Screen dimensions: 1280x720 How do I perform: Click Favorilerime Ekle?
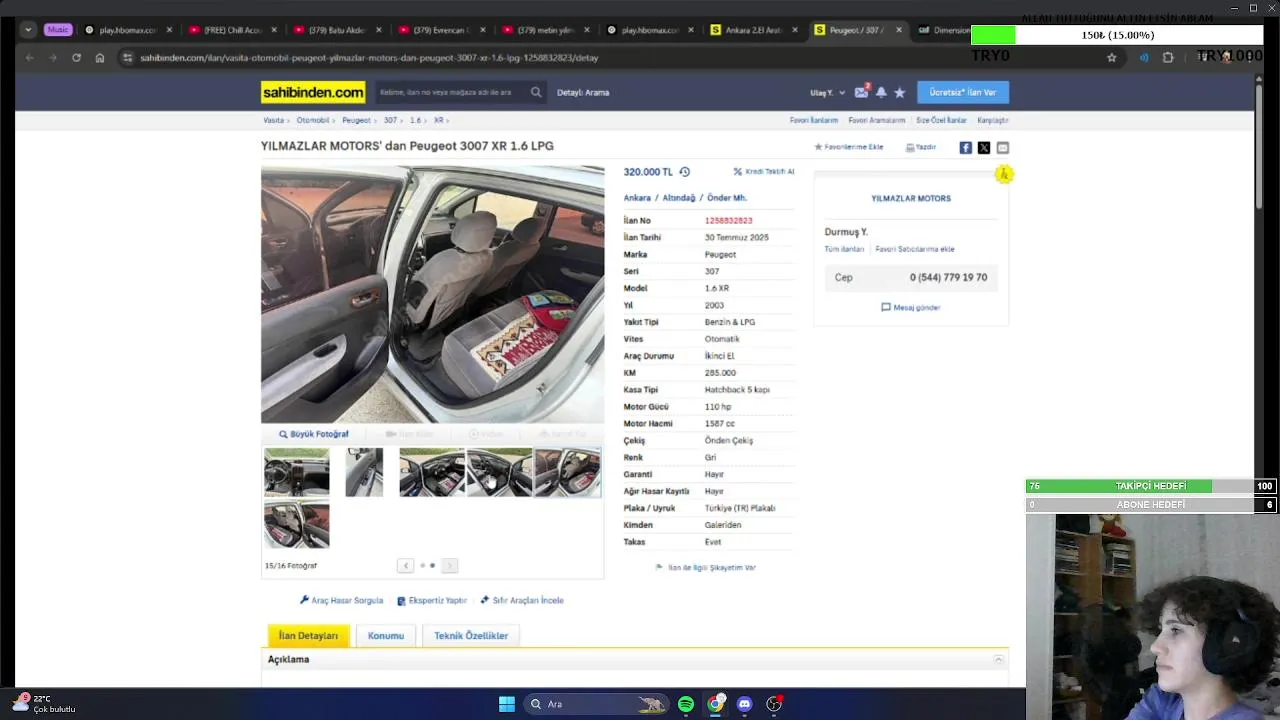(849, 147)
